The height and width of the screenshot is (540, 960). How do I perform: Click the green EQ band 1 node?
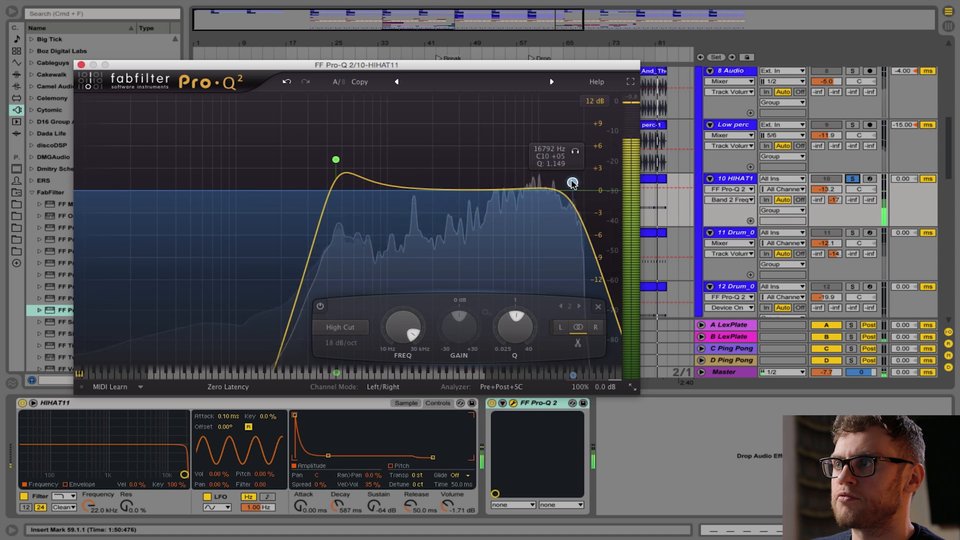(336, 160)
